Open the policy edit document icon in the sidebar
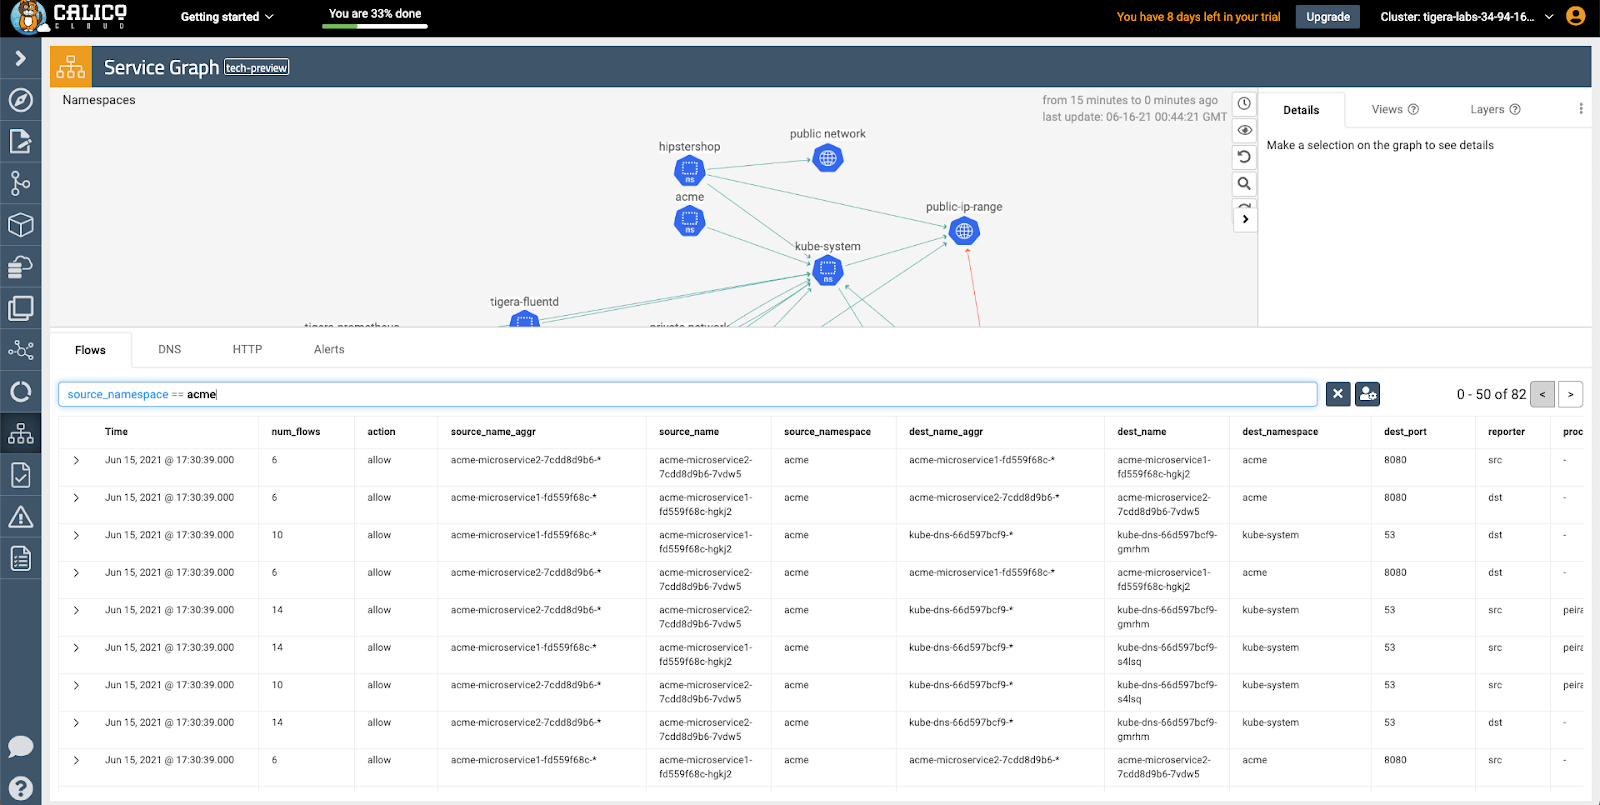Image resolution: width=1600 pixels, height=805 pixels. (20, 141)
